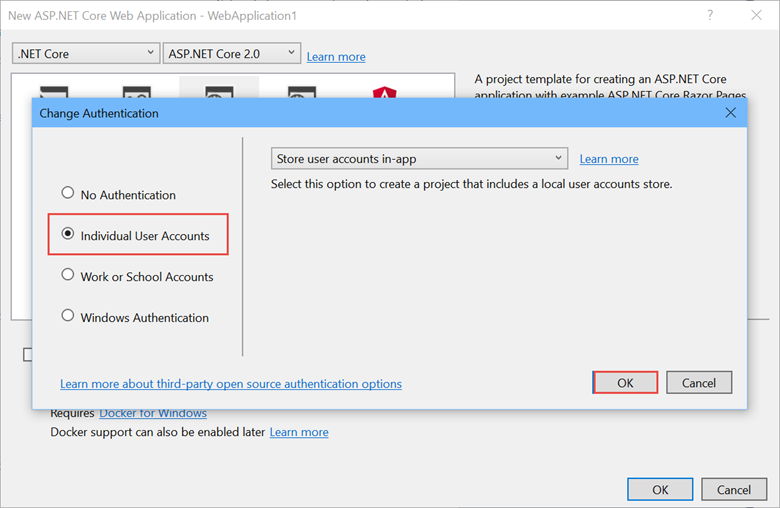Click Learn more about Docker support
The image size is (780, 508).
tap(299, 432)
